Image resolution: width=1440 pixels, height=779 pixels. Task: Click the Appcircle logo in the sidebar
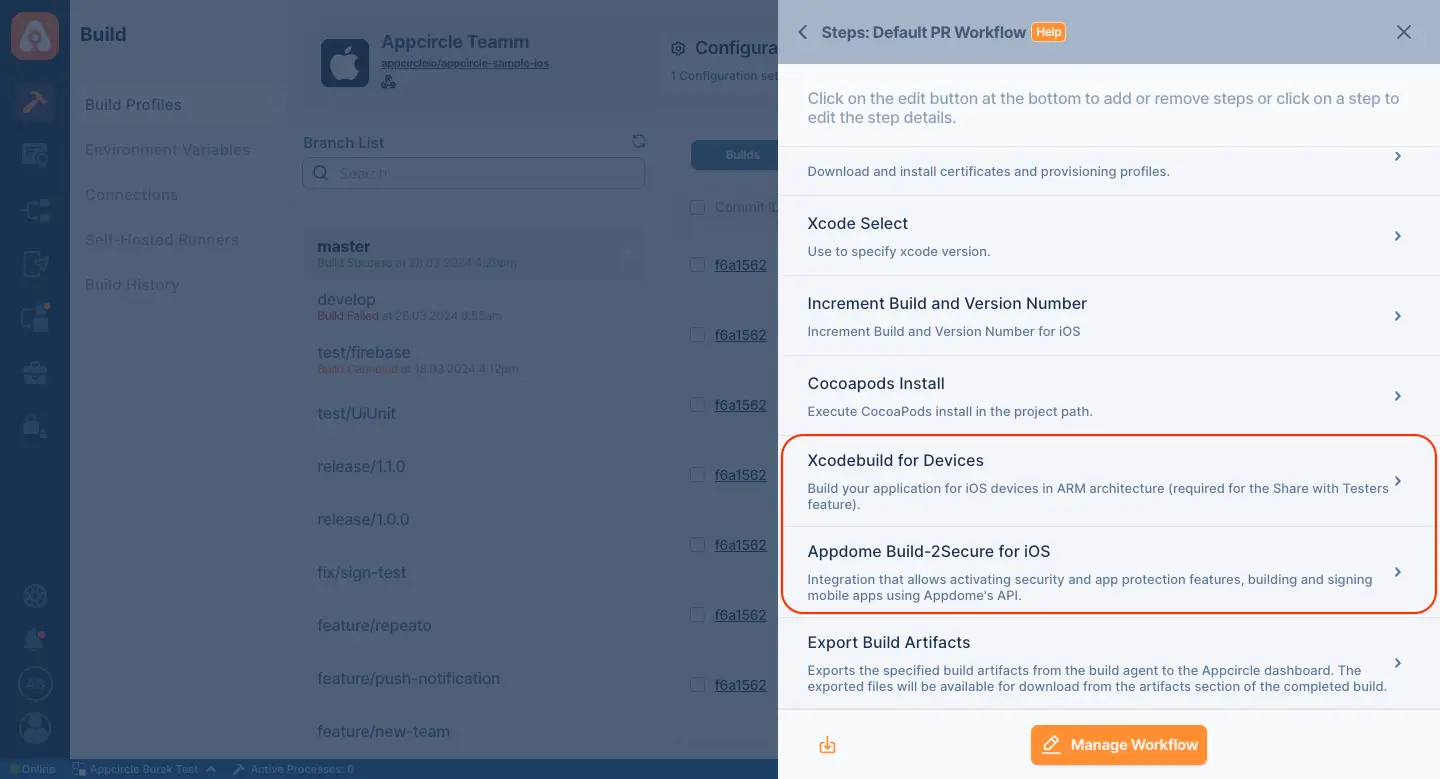click(x=35, y=36)
